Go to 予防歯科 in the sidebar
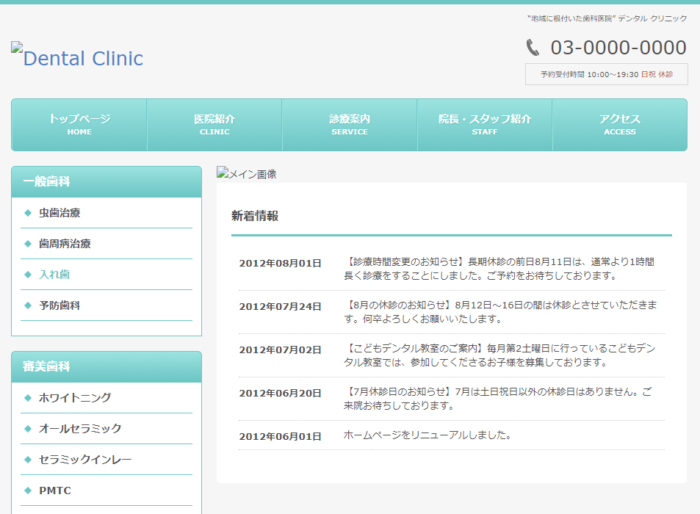The width and height of the screenshot is (700, 514). [x=59, y=305]
